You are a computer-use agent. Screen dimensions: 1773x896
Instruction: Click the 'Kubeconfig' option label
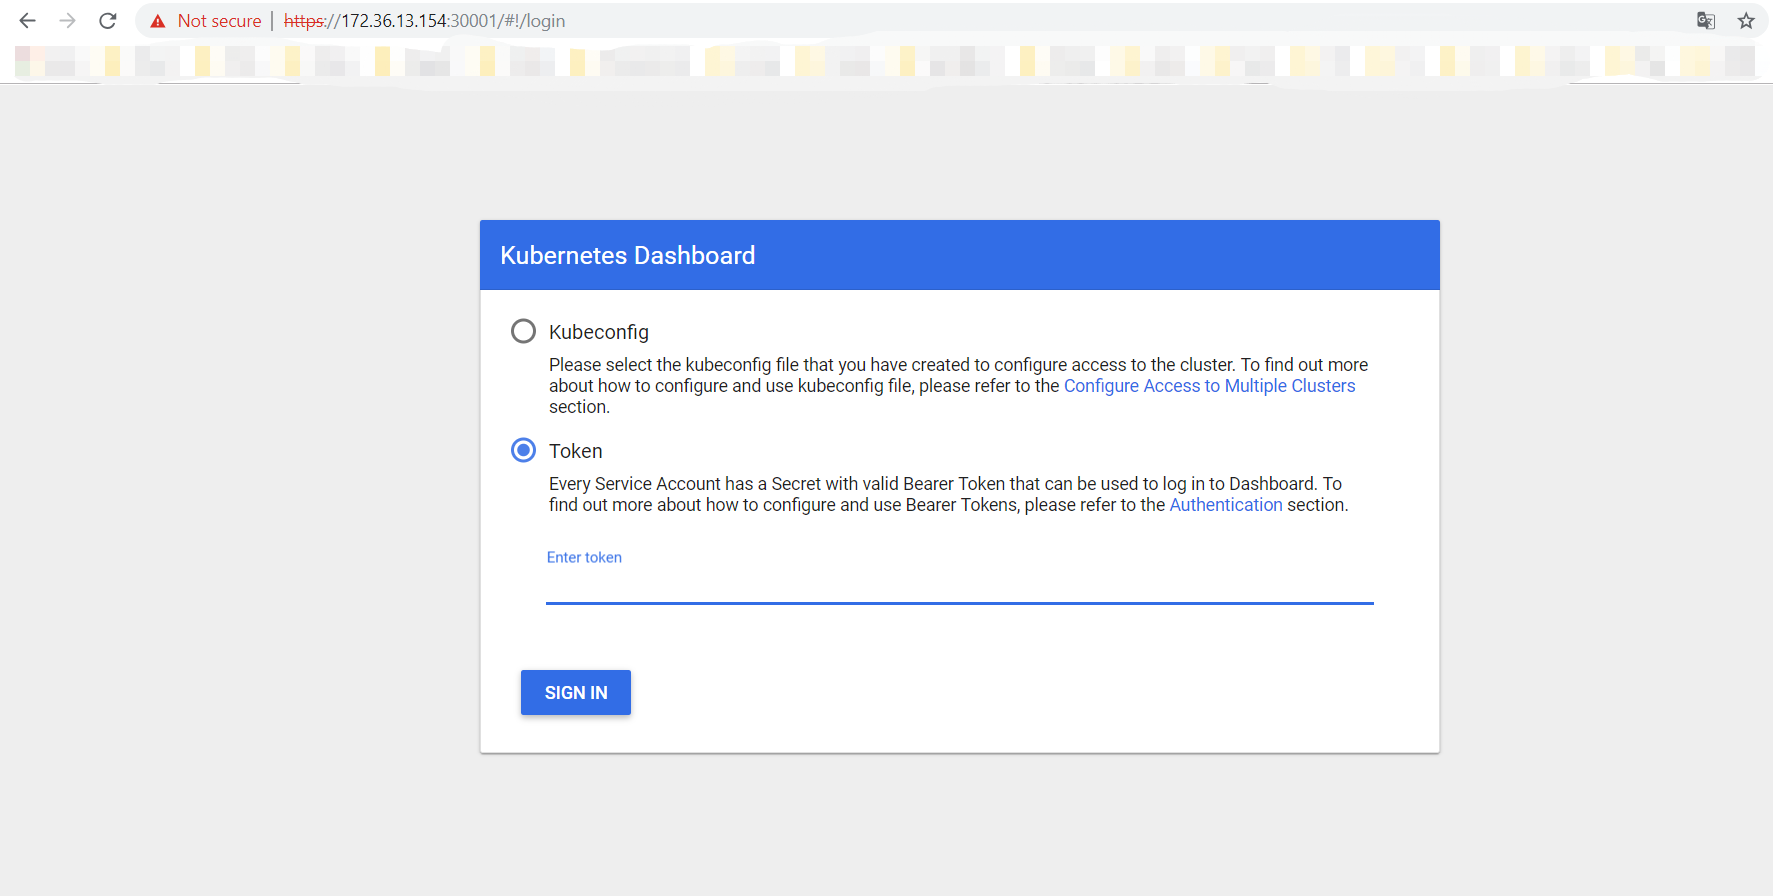click(x=599, y=332)
